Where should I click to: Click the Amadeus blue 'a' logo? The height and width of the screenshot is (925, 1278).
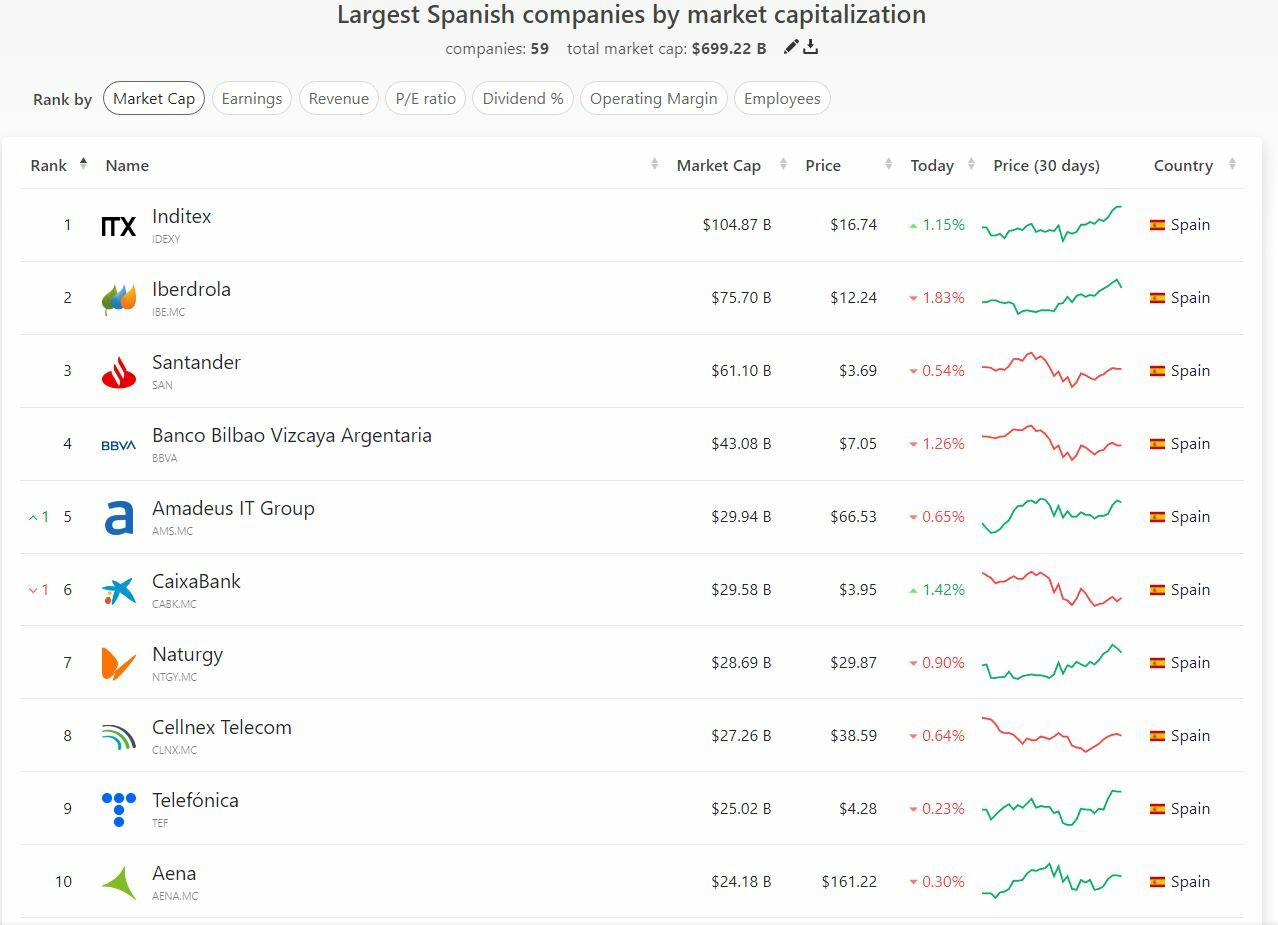coord(118,518)
